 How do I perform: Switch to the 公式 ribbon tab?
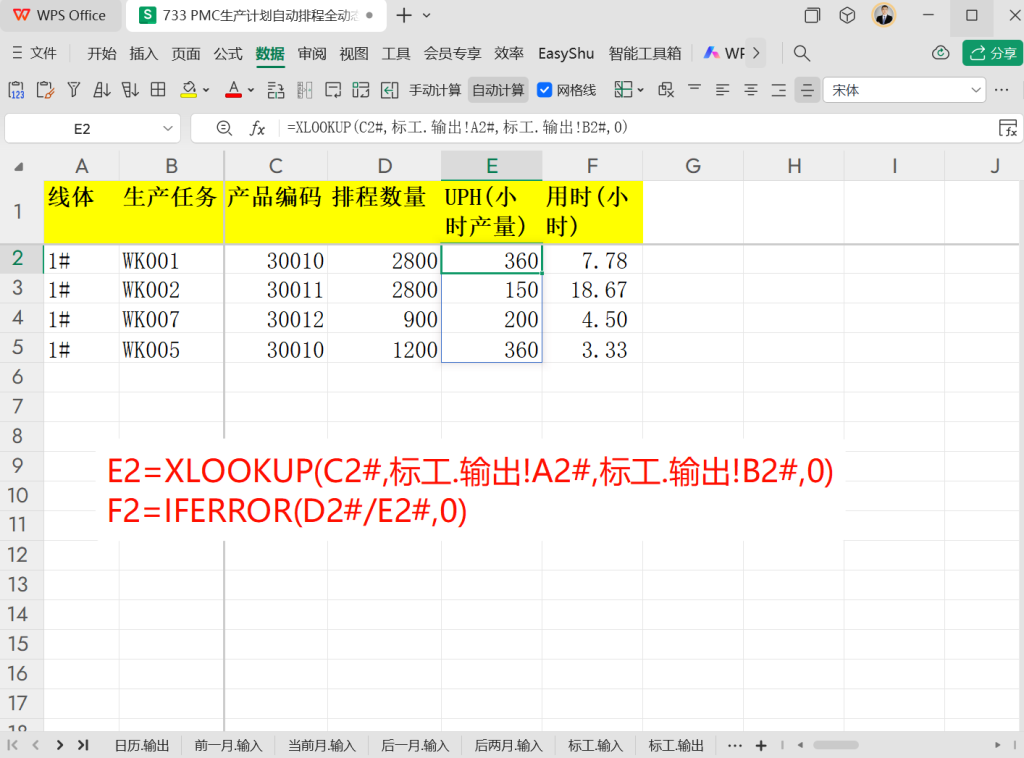[x=228, y=54]
